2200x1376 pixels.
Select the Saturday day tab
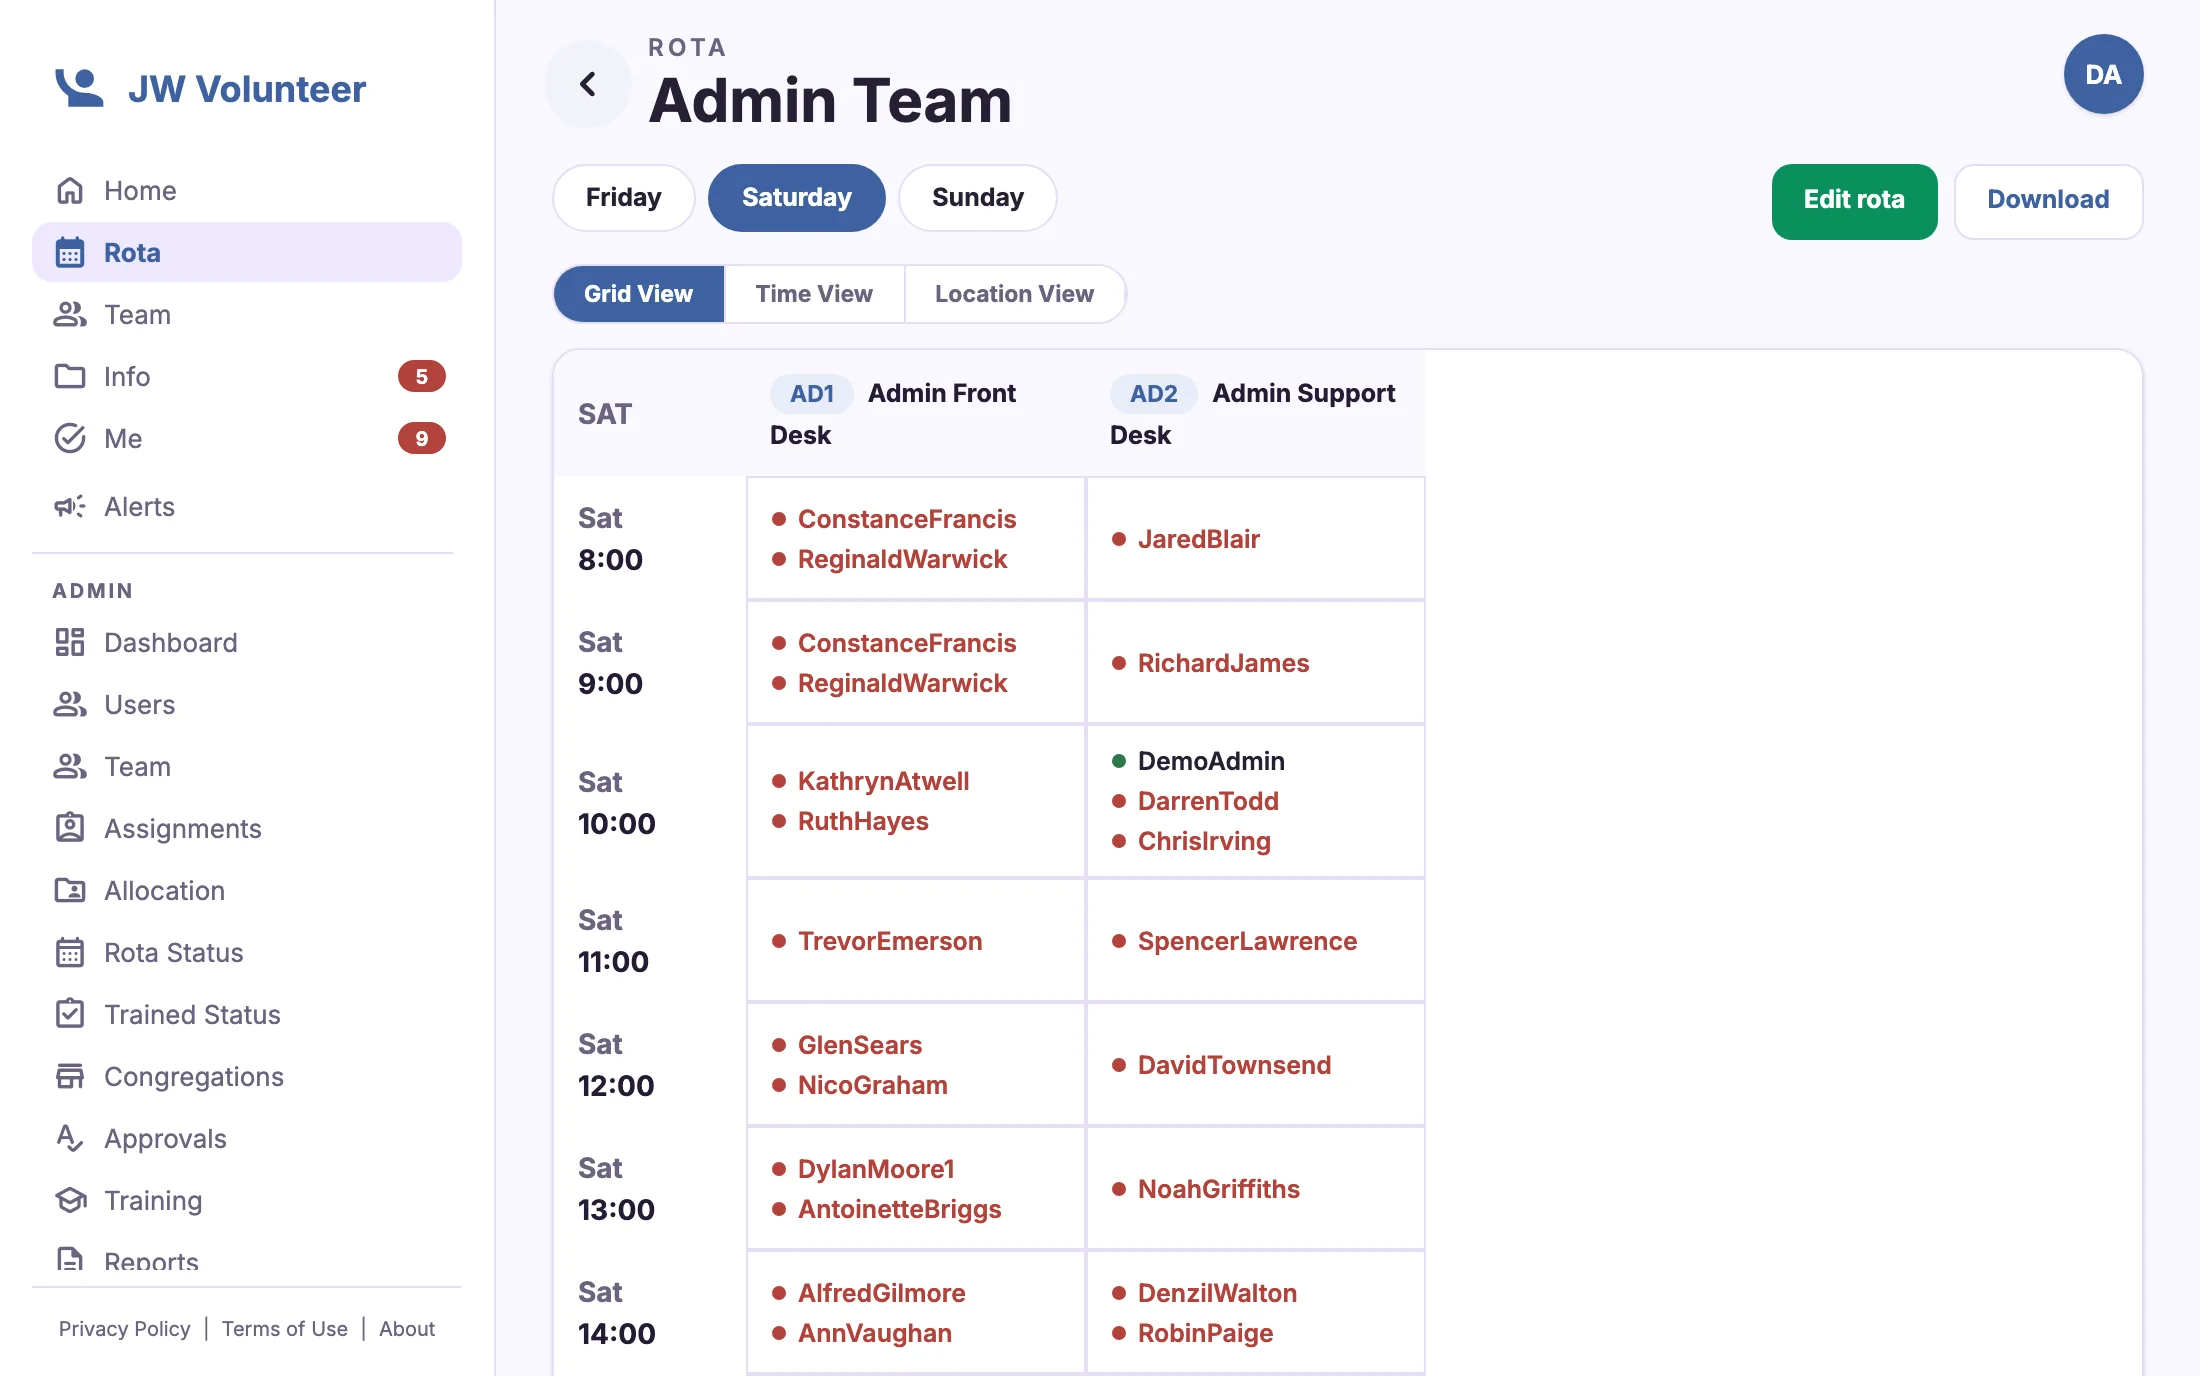coord(797,198)
